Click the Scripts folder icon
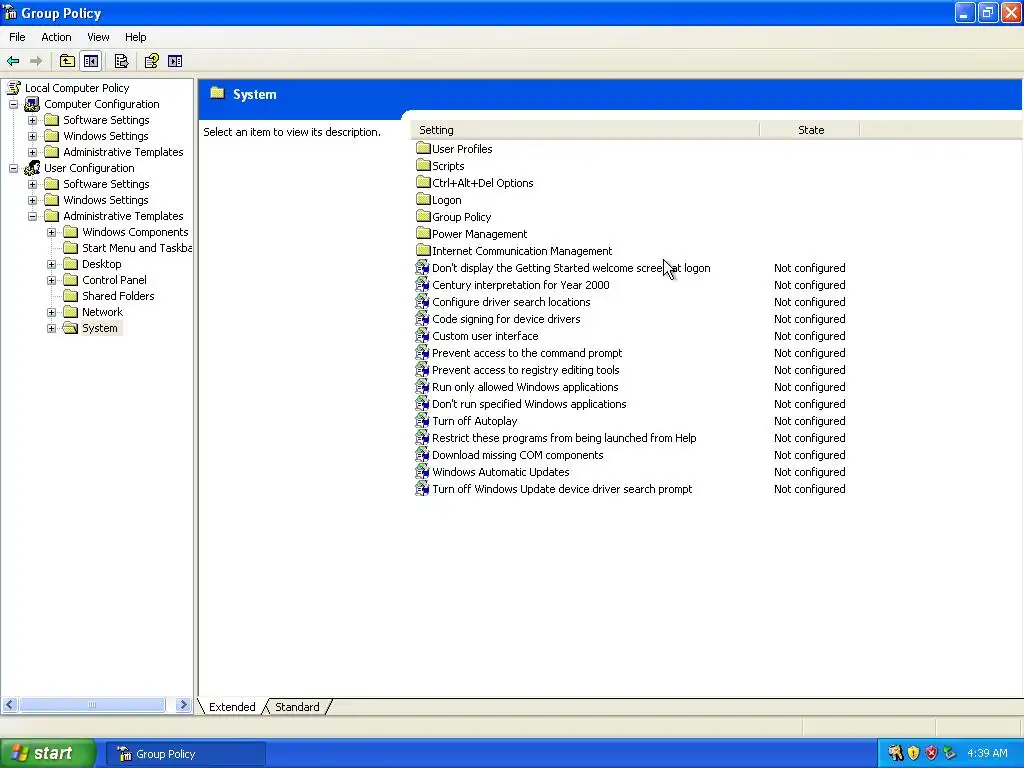Viewport: 1024px width, 768px height. click(x=423, y=165)
